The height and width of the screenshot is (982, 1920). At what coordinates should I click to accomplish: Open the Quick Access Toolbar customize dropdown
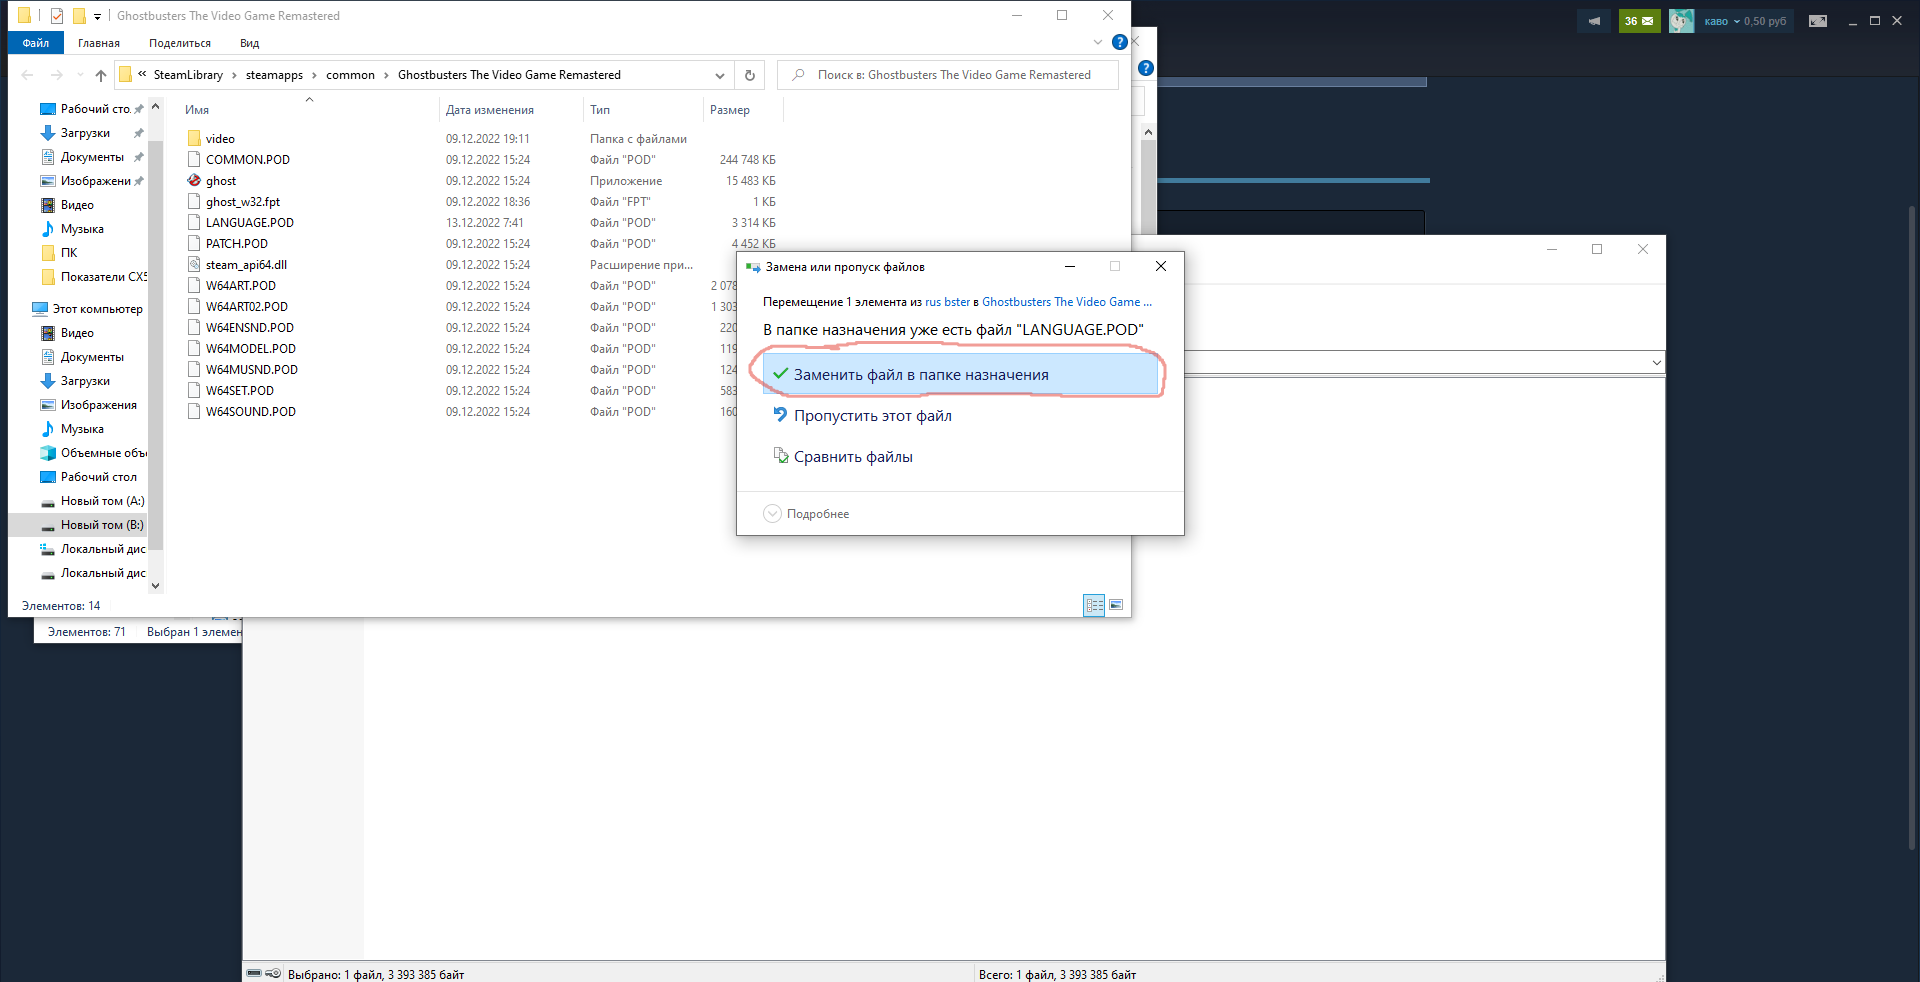[97, 16]
